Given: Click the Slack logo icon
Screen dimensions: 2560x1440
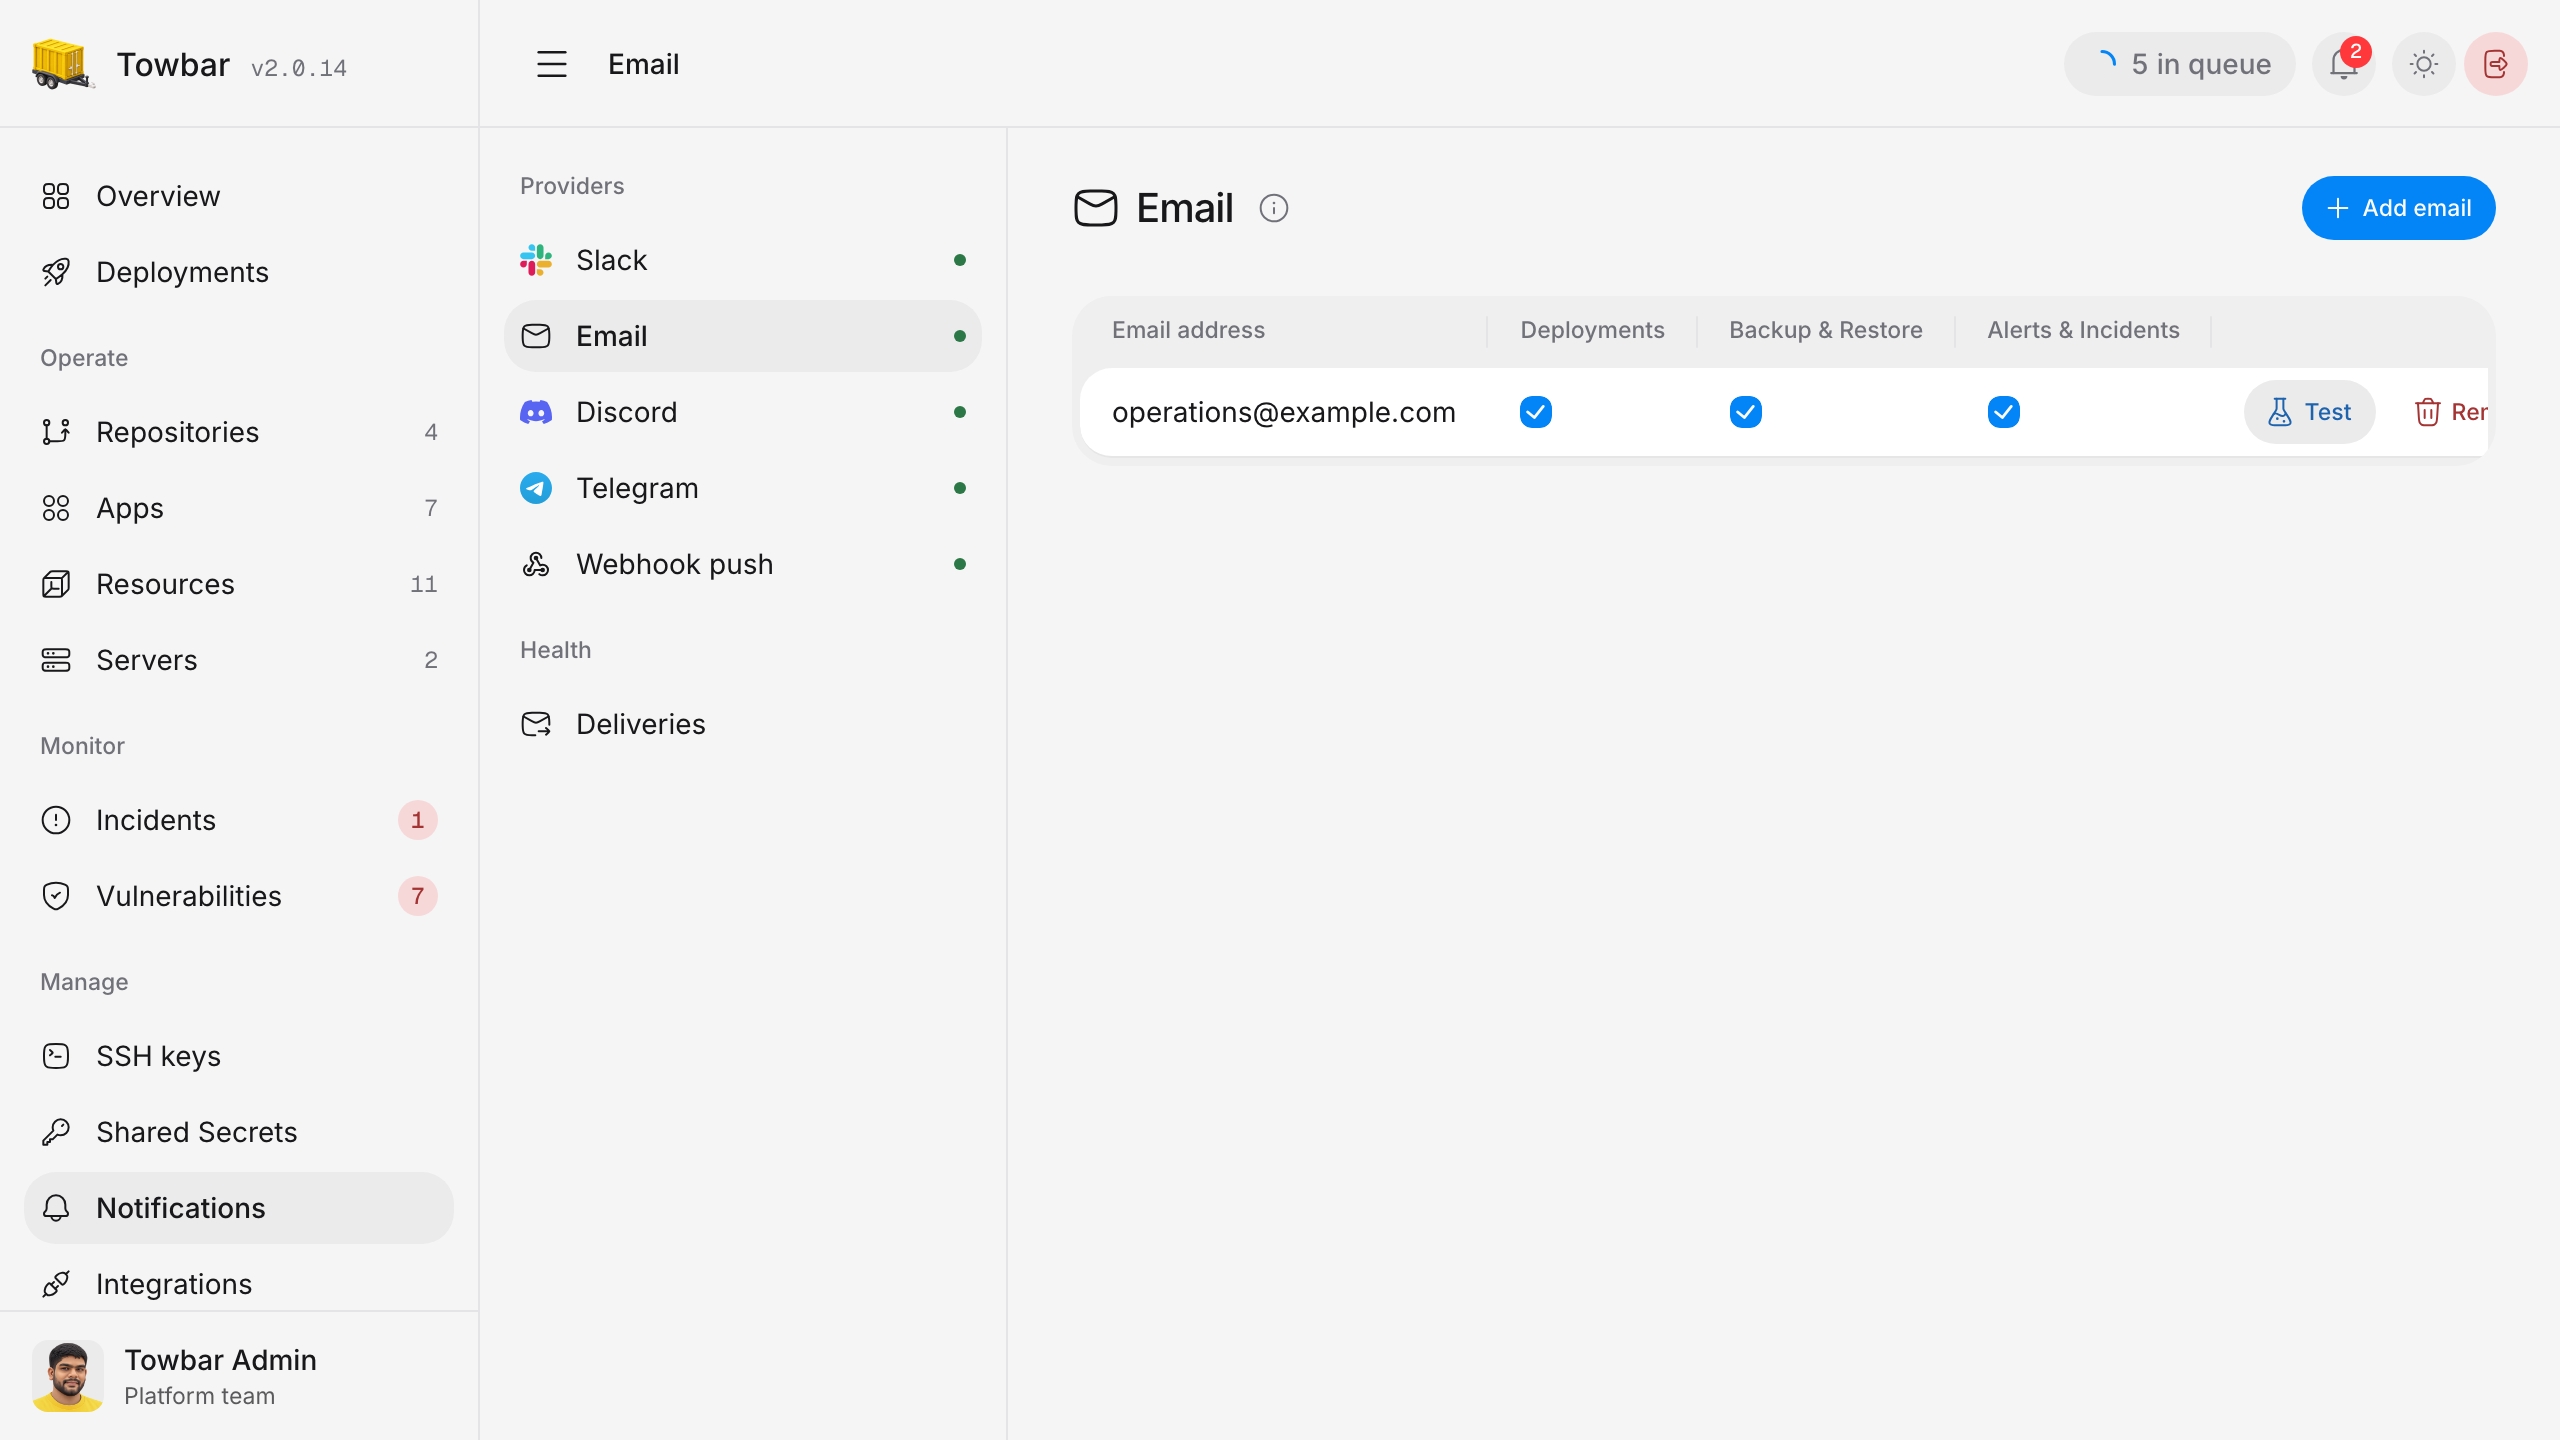Looking at the screenshot, I should tap(536, 260).
